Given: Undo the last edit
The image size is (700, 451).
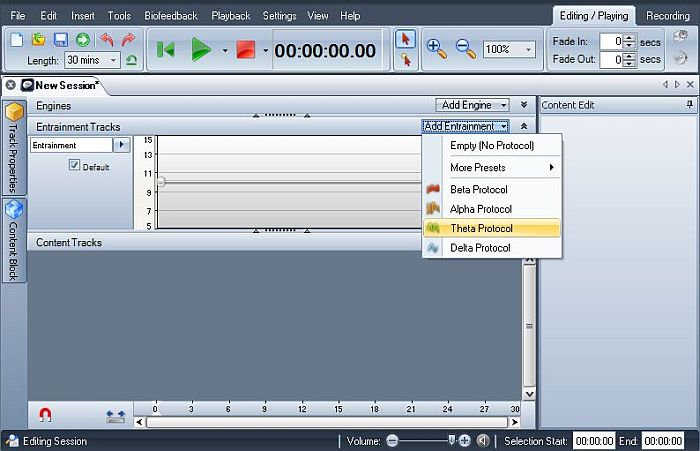Looking at the screenshot, I should tap(107, 40).
